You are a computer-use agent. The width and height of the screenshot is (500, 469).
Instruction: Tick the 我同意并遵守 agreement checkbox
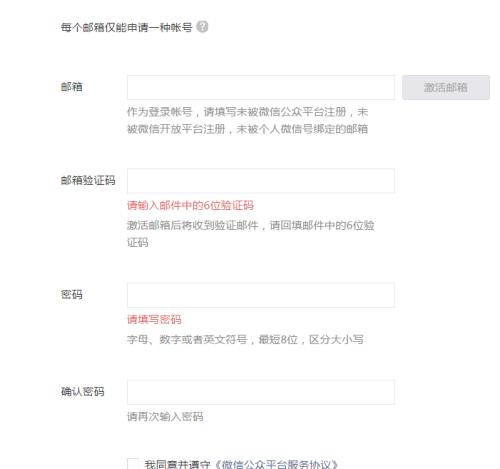pos(133,464)
